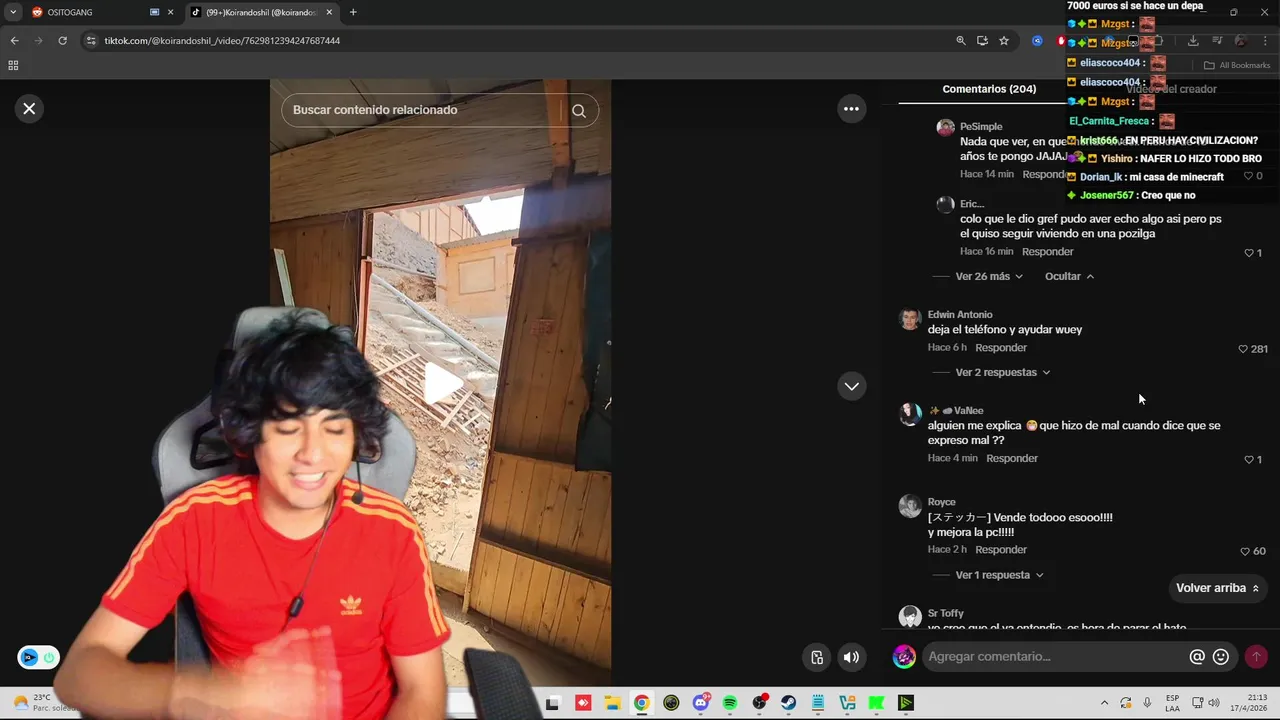Reply to VaNee's comment

click(x=1012, y=458)
